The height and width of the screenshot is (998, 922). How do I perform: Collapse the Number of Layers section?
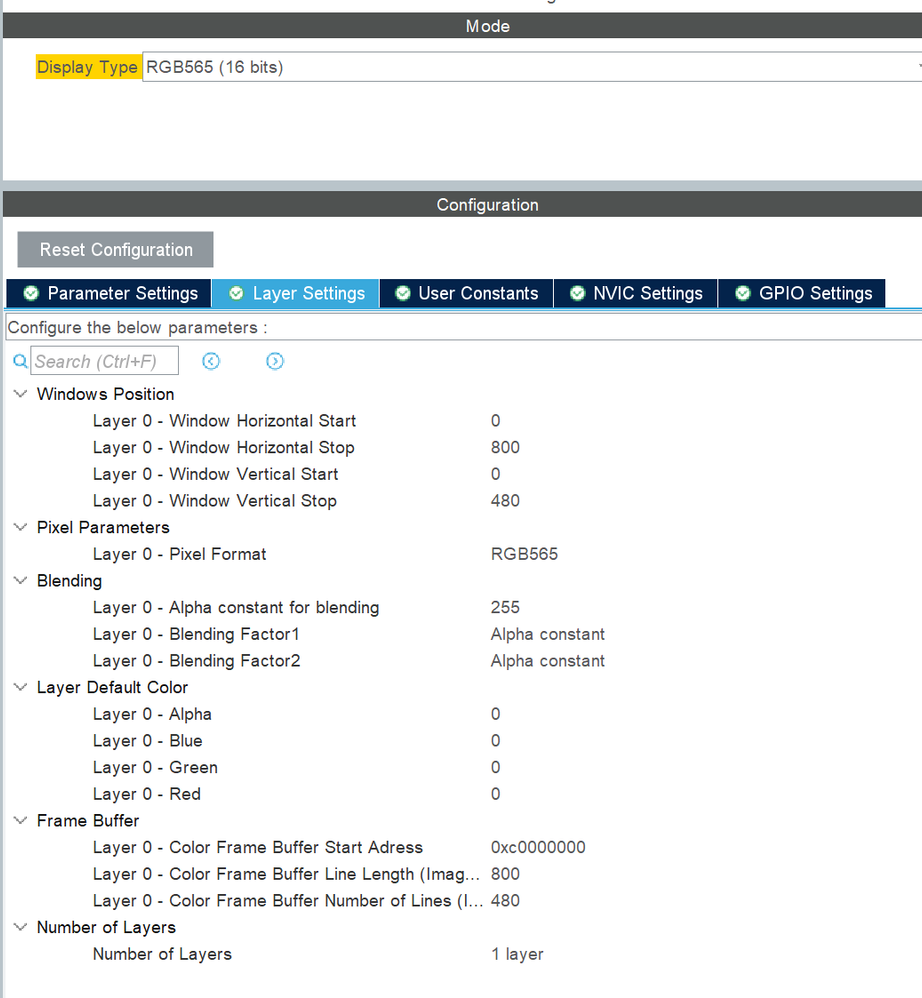[x=20, y=927]
